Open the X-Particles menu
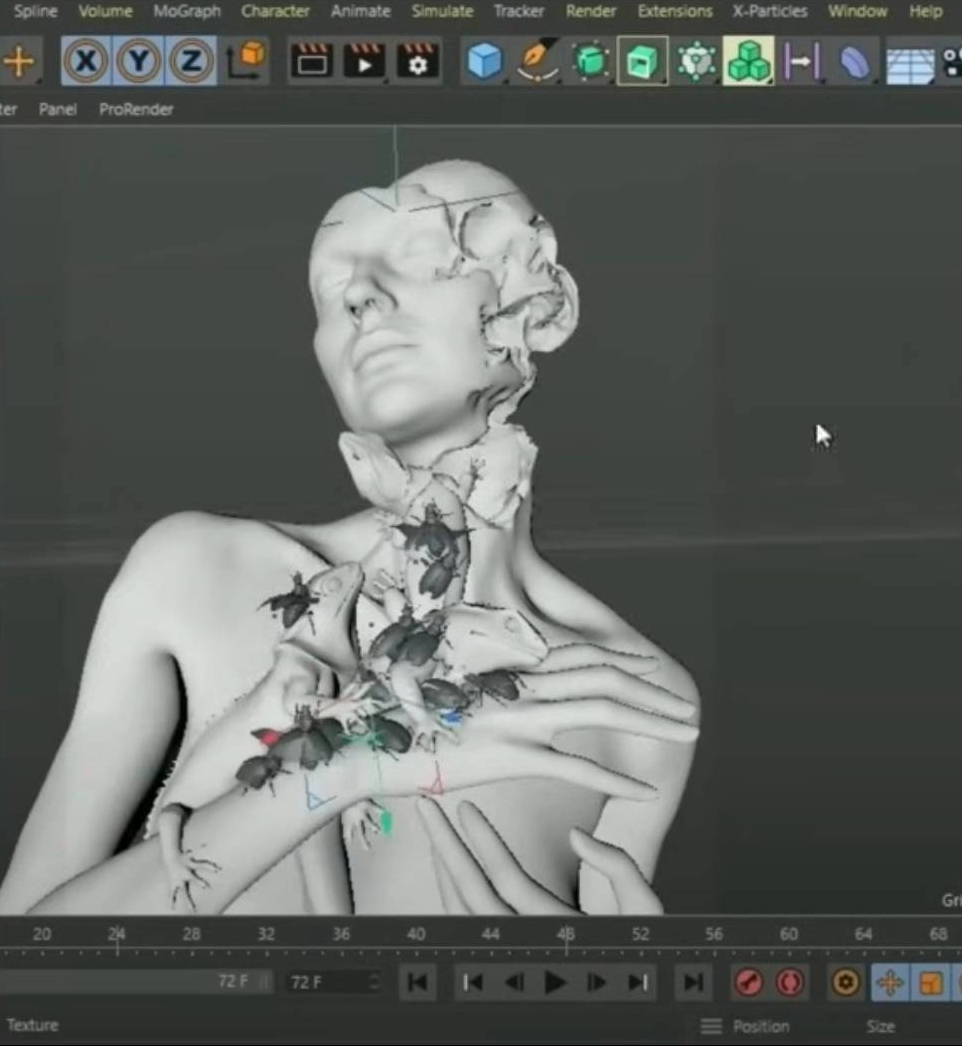The image size is (962, 1046). tap(769, 11)
